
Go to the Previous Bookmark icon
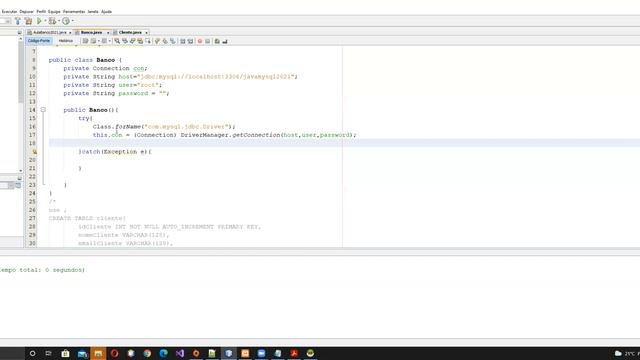pos(158,41)
